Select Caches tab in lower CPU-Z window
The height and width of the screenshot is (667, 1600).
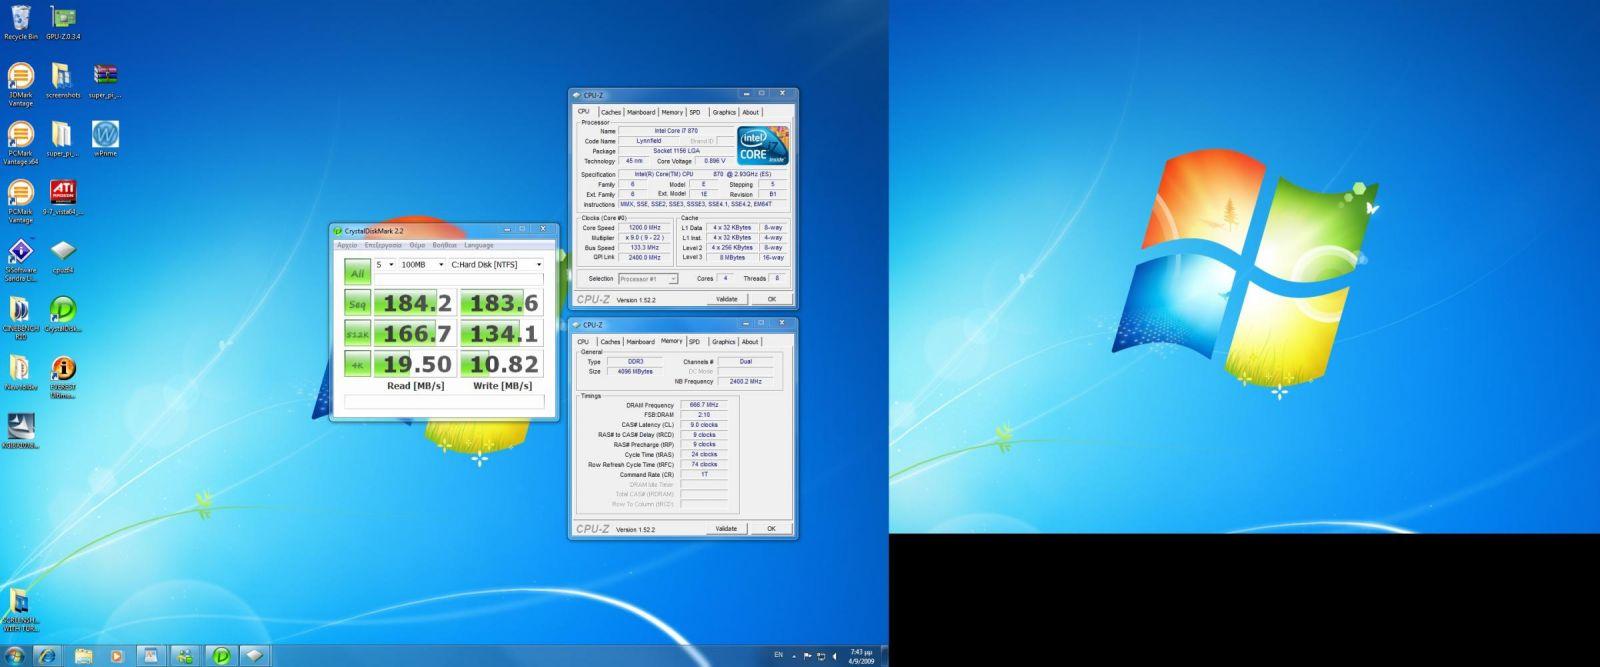(x=610, y=342)
